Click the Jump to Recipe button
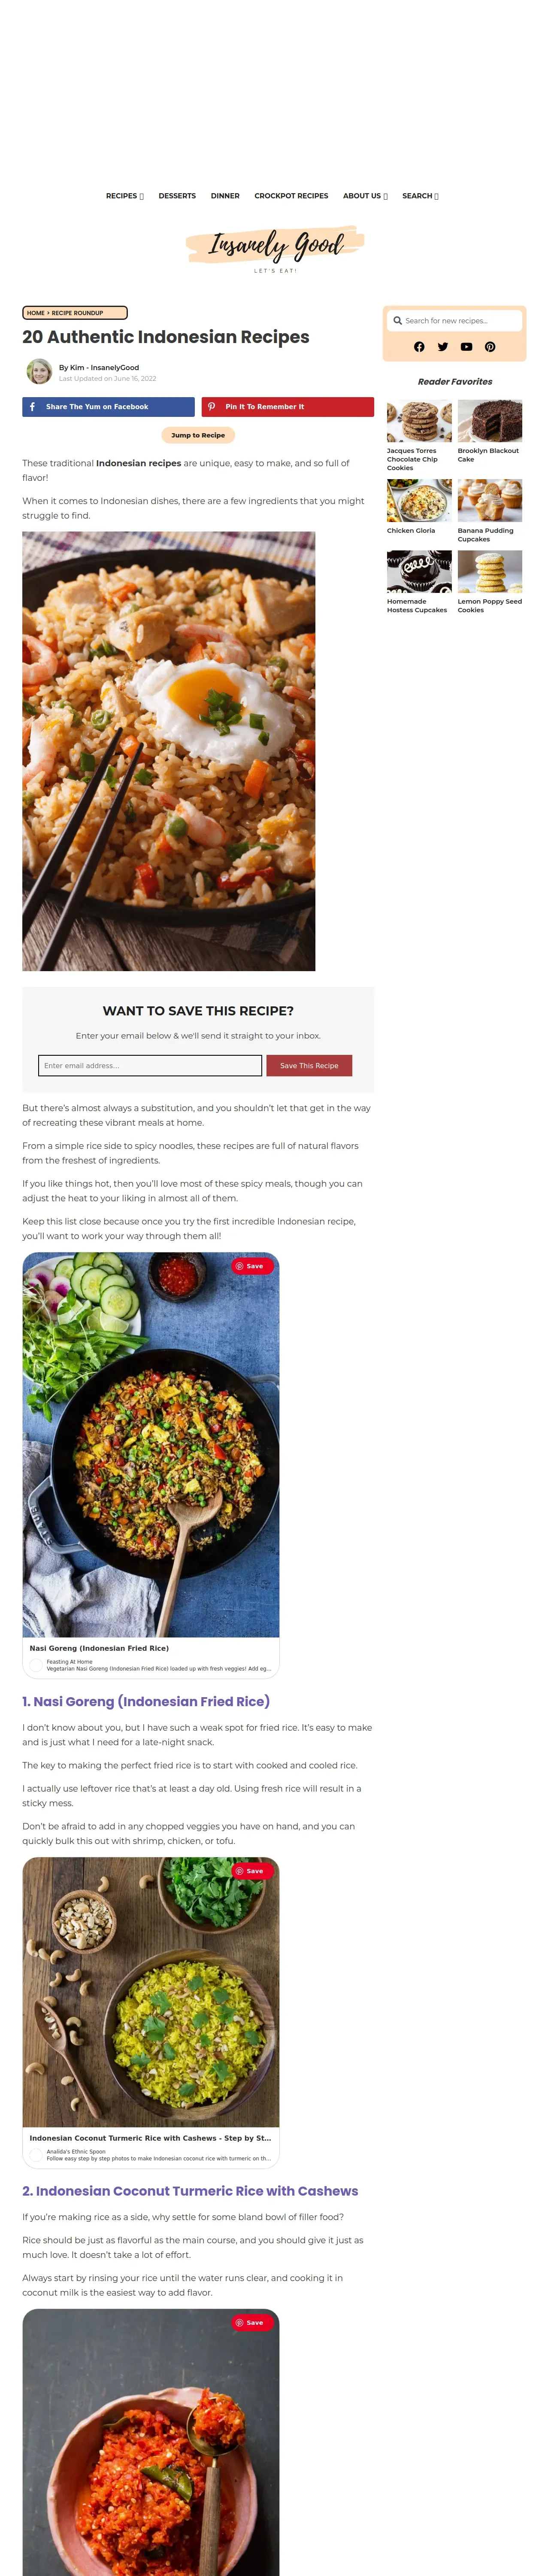551x2576 pixels. [x=198, y=435]
